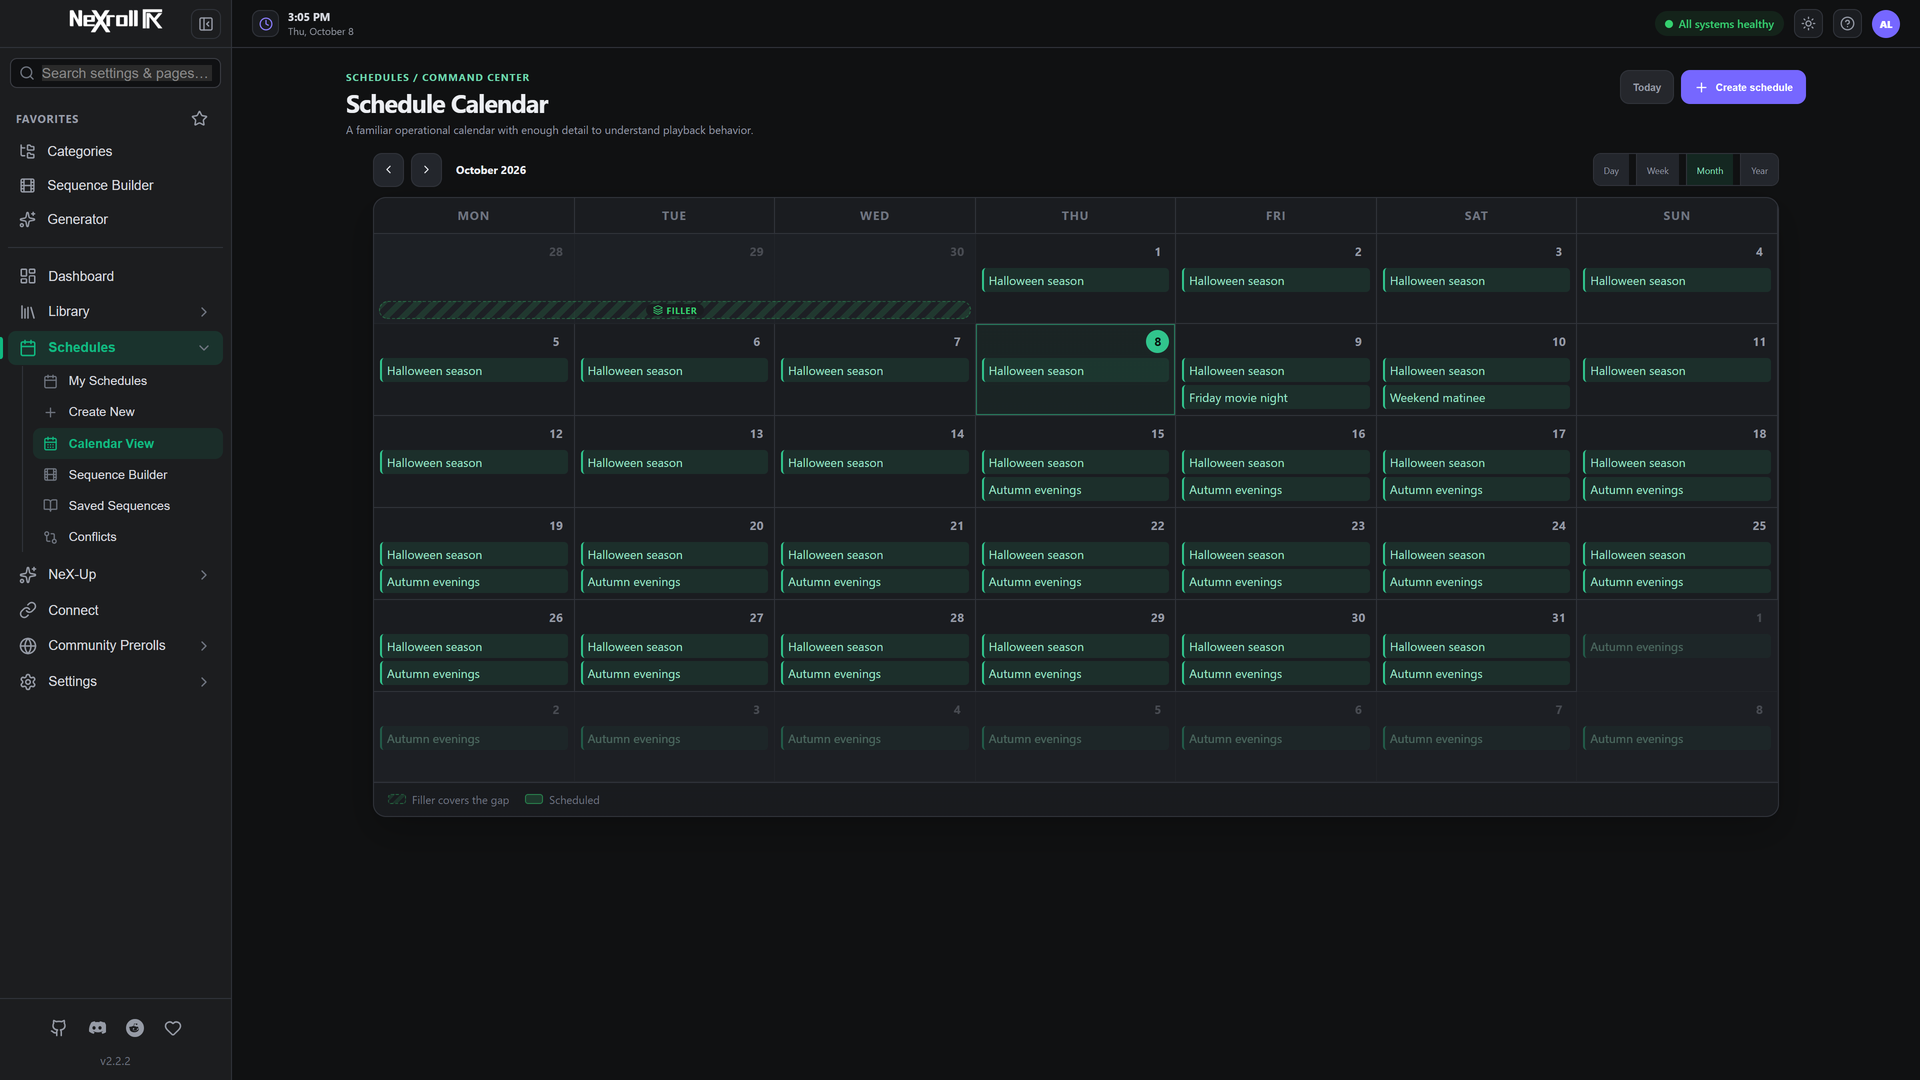1920x1080 pixels.
Task: Collapse the sidebar panel icon
Action: pyautogui.click(x=206, y=24)
